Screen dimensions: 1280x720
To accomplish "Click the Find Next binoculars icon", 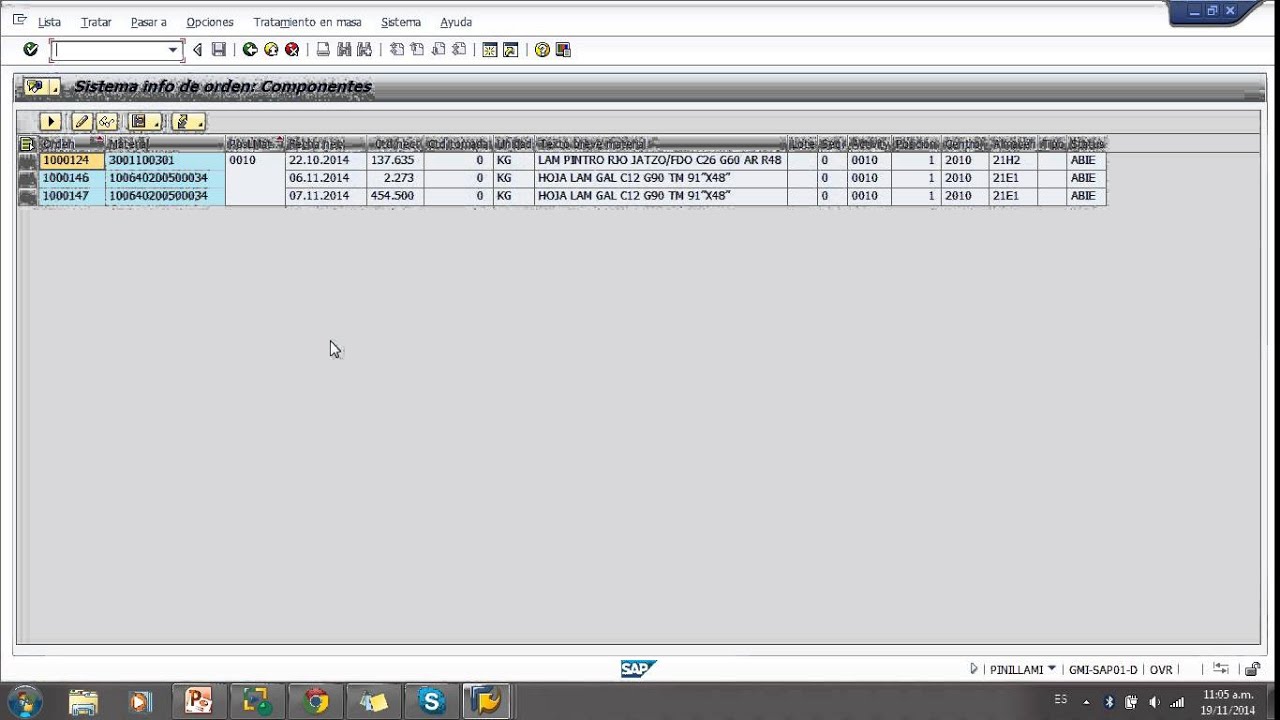I will coord(364,49).
